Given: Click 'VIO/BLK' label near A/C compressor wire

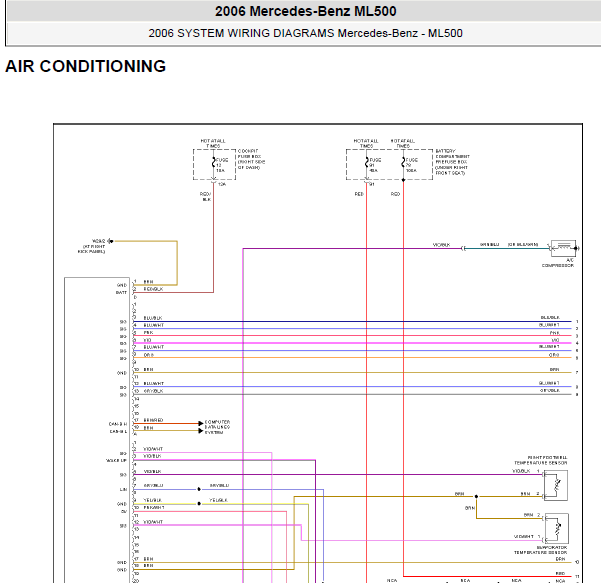Looking at the screenshot, I should tap(442, 245).
